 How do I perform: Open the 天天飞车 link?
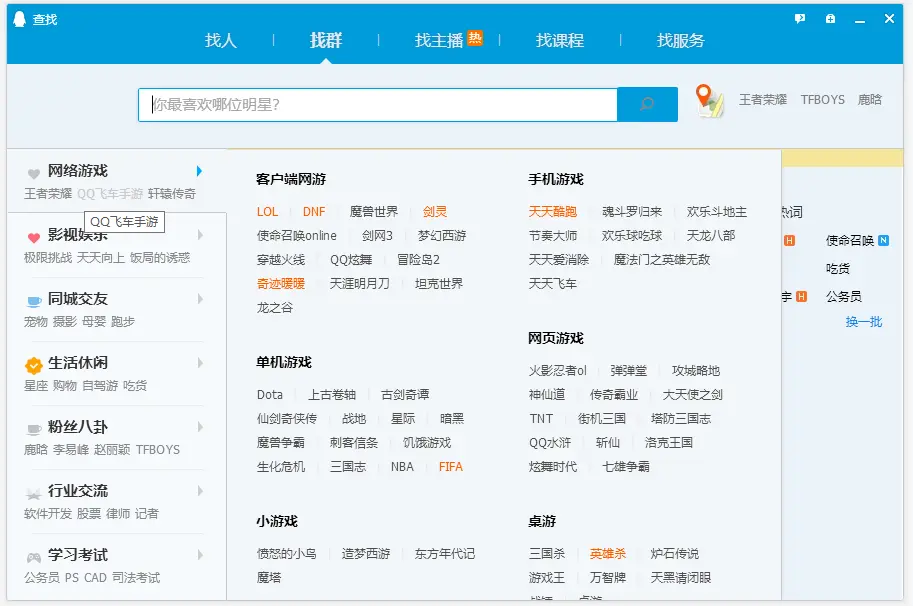coord(553,283)
